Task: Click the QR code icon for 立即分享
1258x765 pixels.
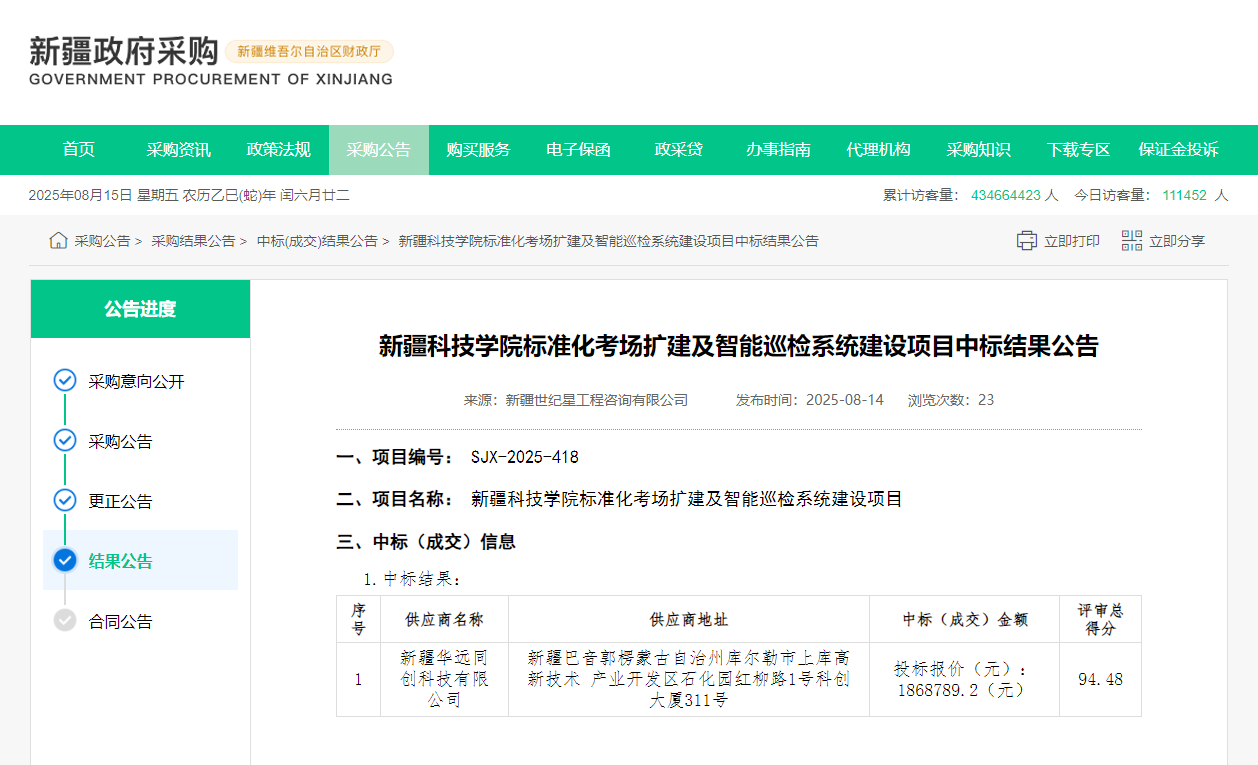Action: tap(1132, 241)
